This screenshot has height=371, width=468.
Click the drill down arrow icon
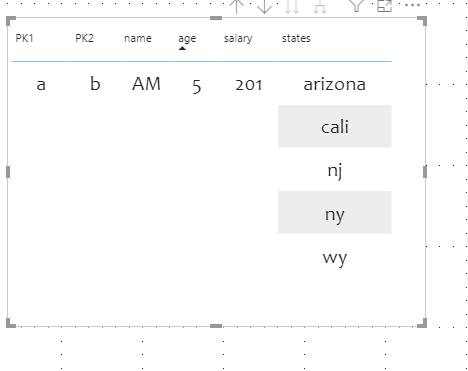264,6
